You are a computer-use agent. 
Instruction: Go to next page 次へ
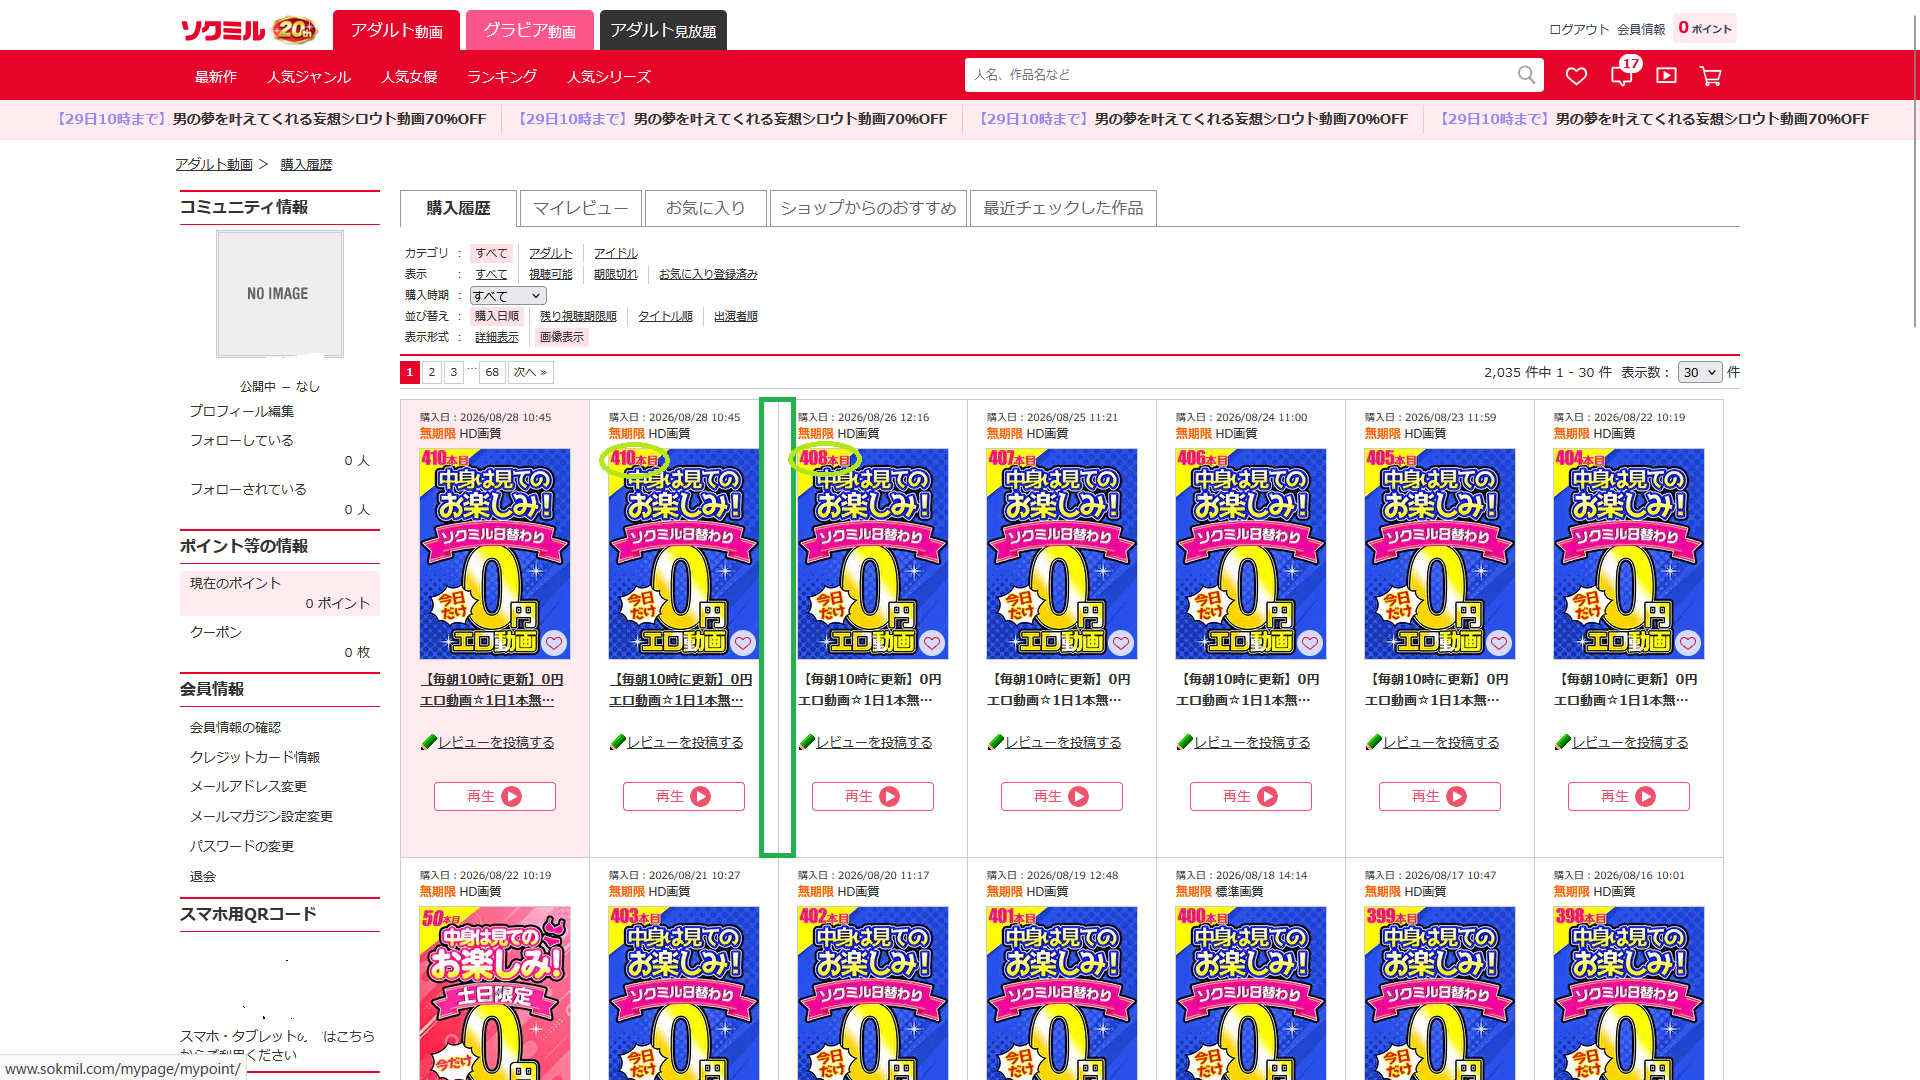click(x=530, y=372)
